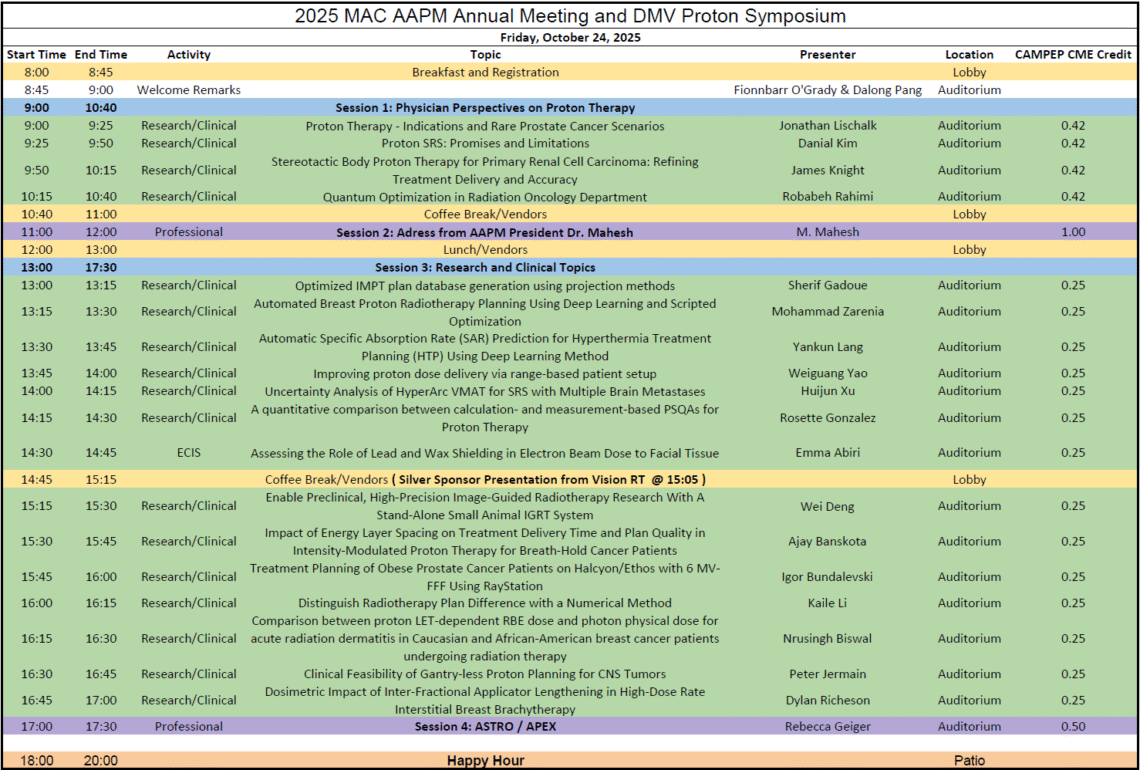Click the 'CAMPEP CME Credit' column header
Viewport: 1140px width, 770px height.
tap(1073, 54)
